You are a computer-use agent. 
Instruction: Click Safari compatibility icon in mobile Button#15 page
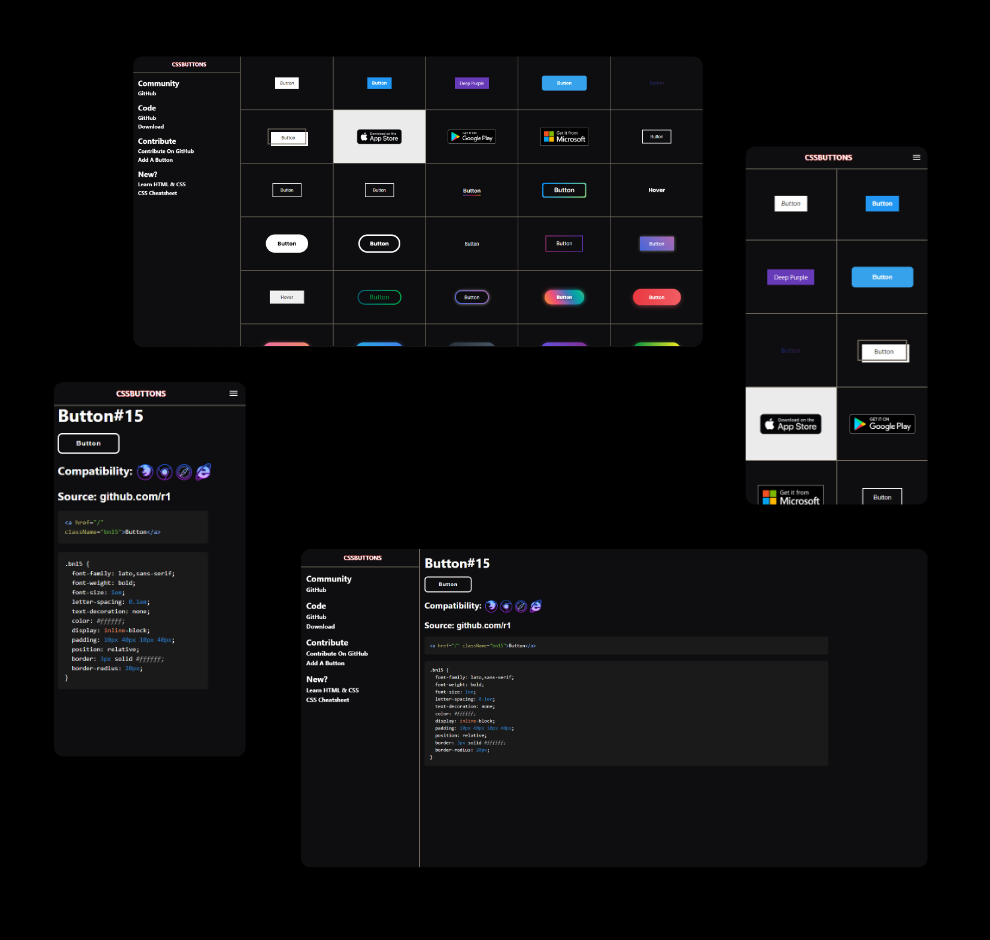[184, 471]
